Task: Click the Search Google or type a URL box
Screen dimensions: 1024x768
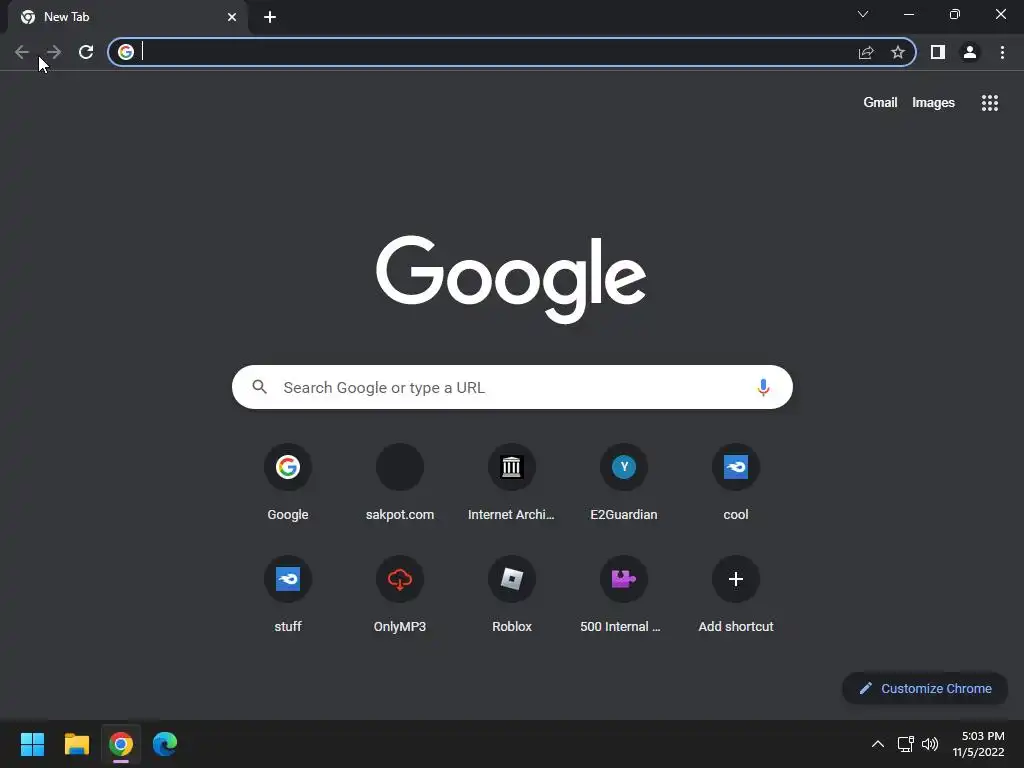Action: 512,387
